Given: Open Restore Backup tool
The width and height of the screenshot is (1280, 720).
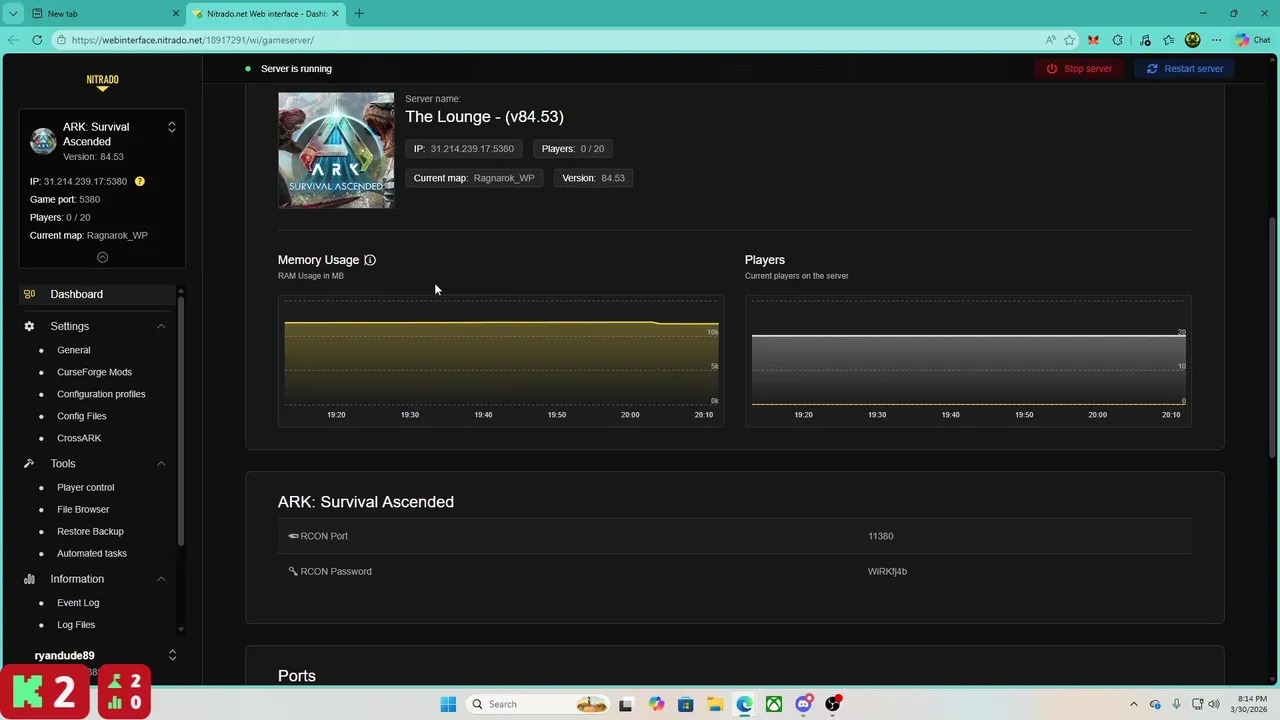Looking at the screenshot, I should click(x=90, y=531).
